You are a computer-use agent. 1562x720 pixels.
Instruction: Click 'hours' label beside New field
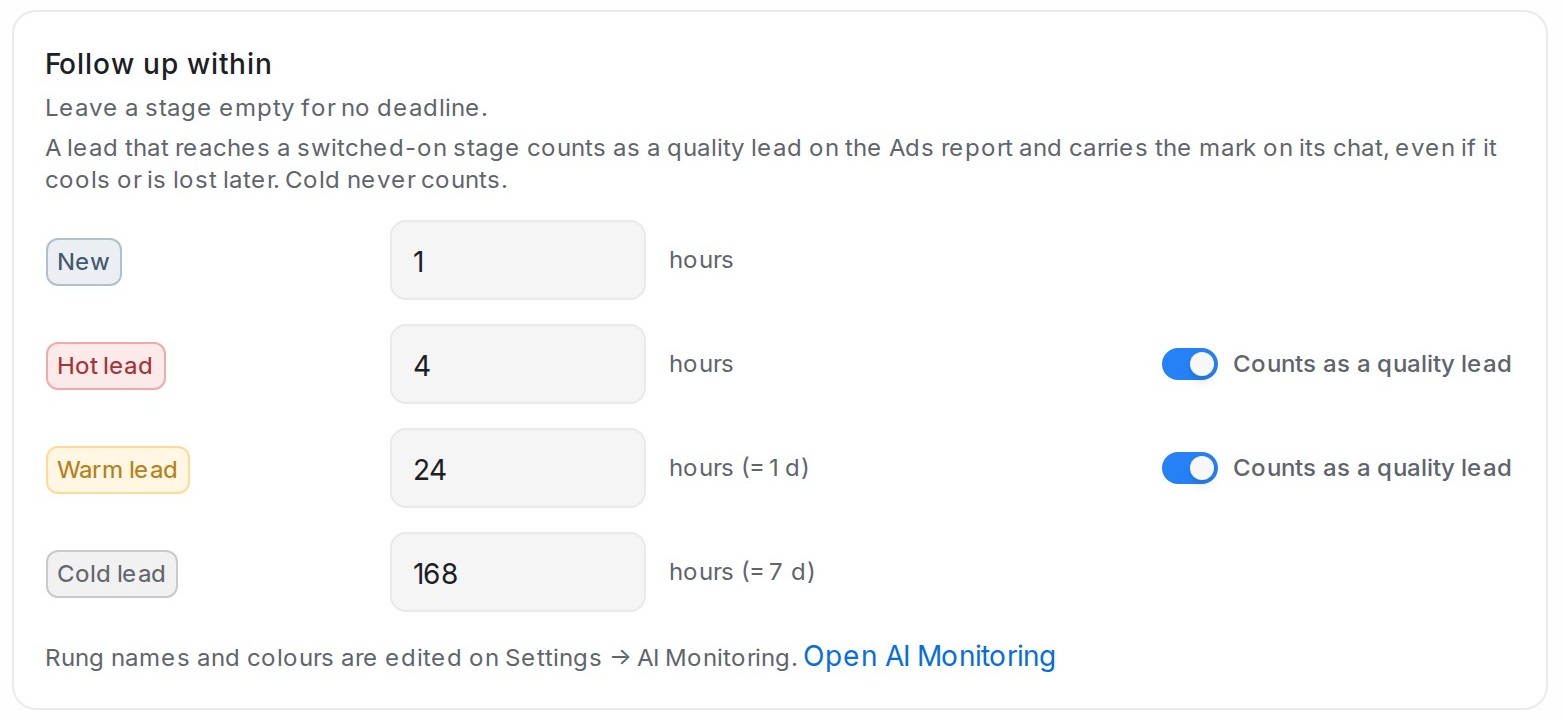tap(701, 260)
